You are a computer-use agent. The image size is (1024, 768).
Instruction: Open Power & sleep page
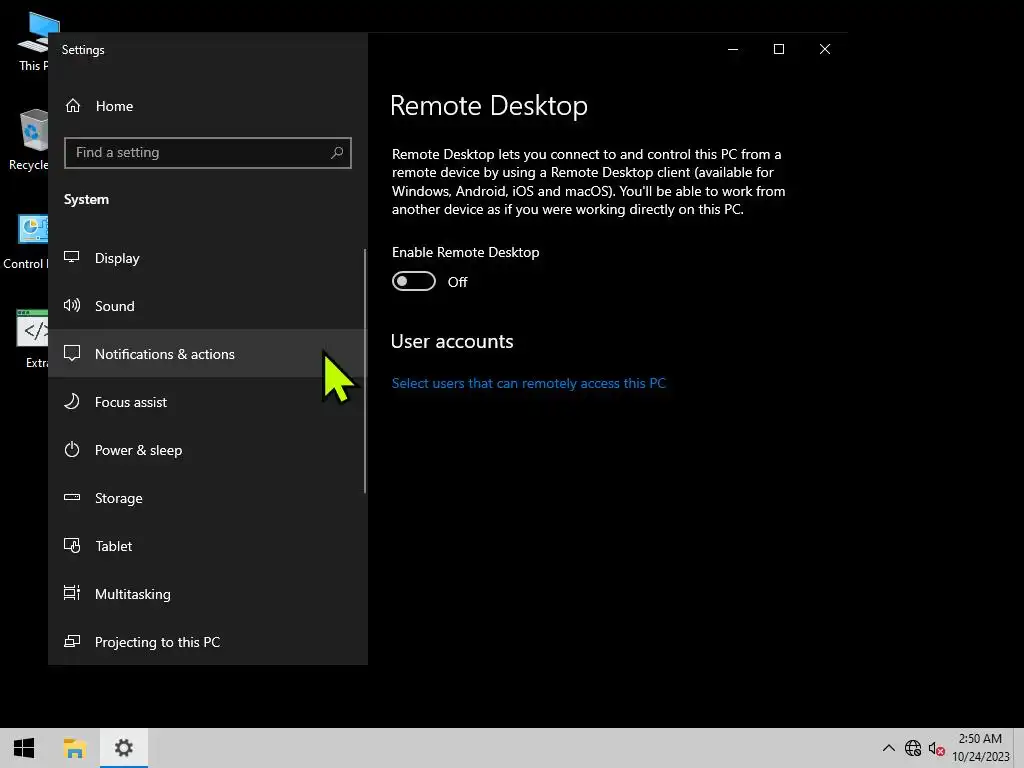(208, 450)
